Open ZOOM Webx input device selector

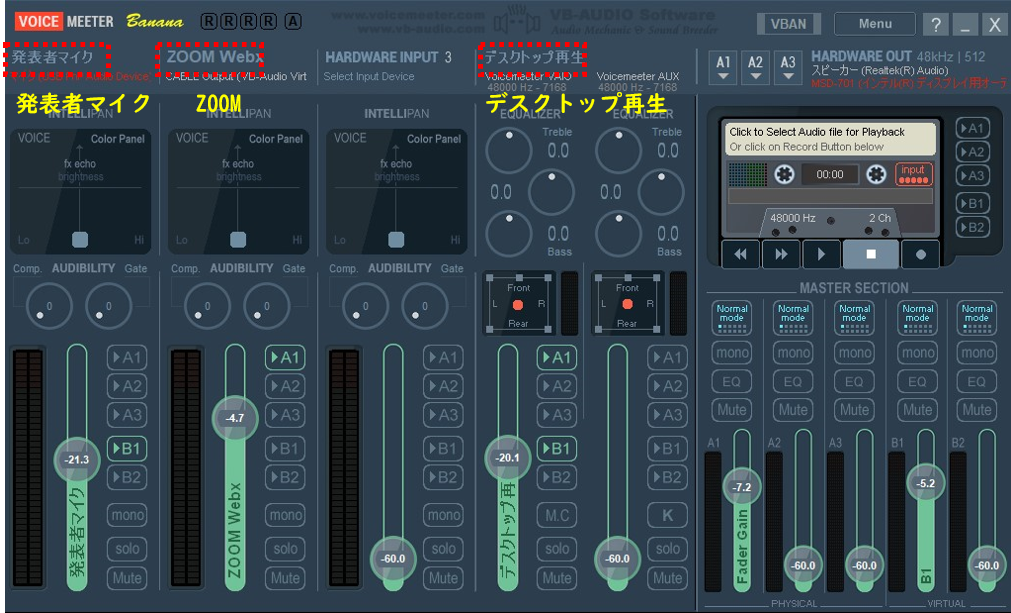[236, 77]
